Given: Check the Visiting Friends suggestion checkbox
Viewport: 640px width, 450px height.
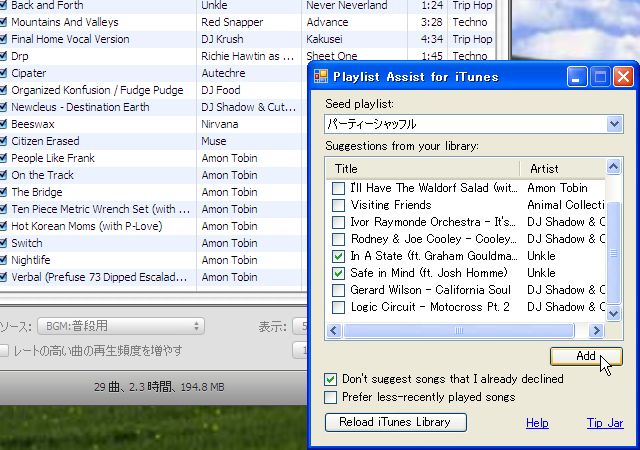Looking at the screenshot, I should (x=338, y=205).
